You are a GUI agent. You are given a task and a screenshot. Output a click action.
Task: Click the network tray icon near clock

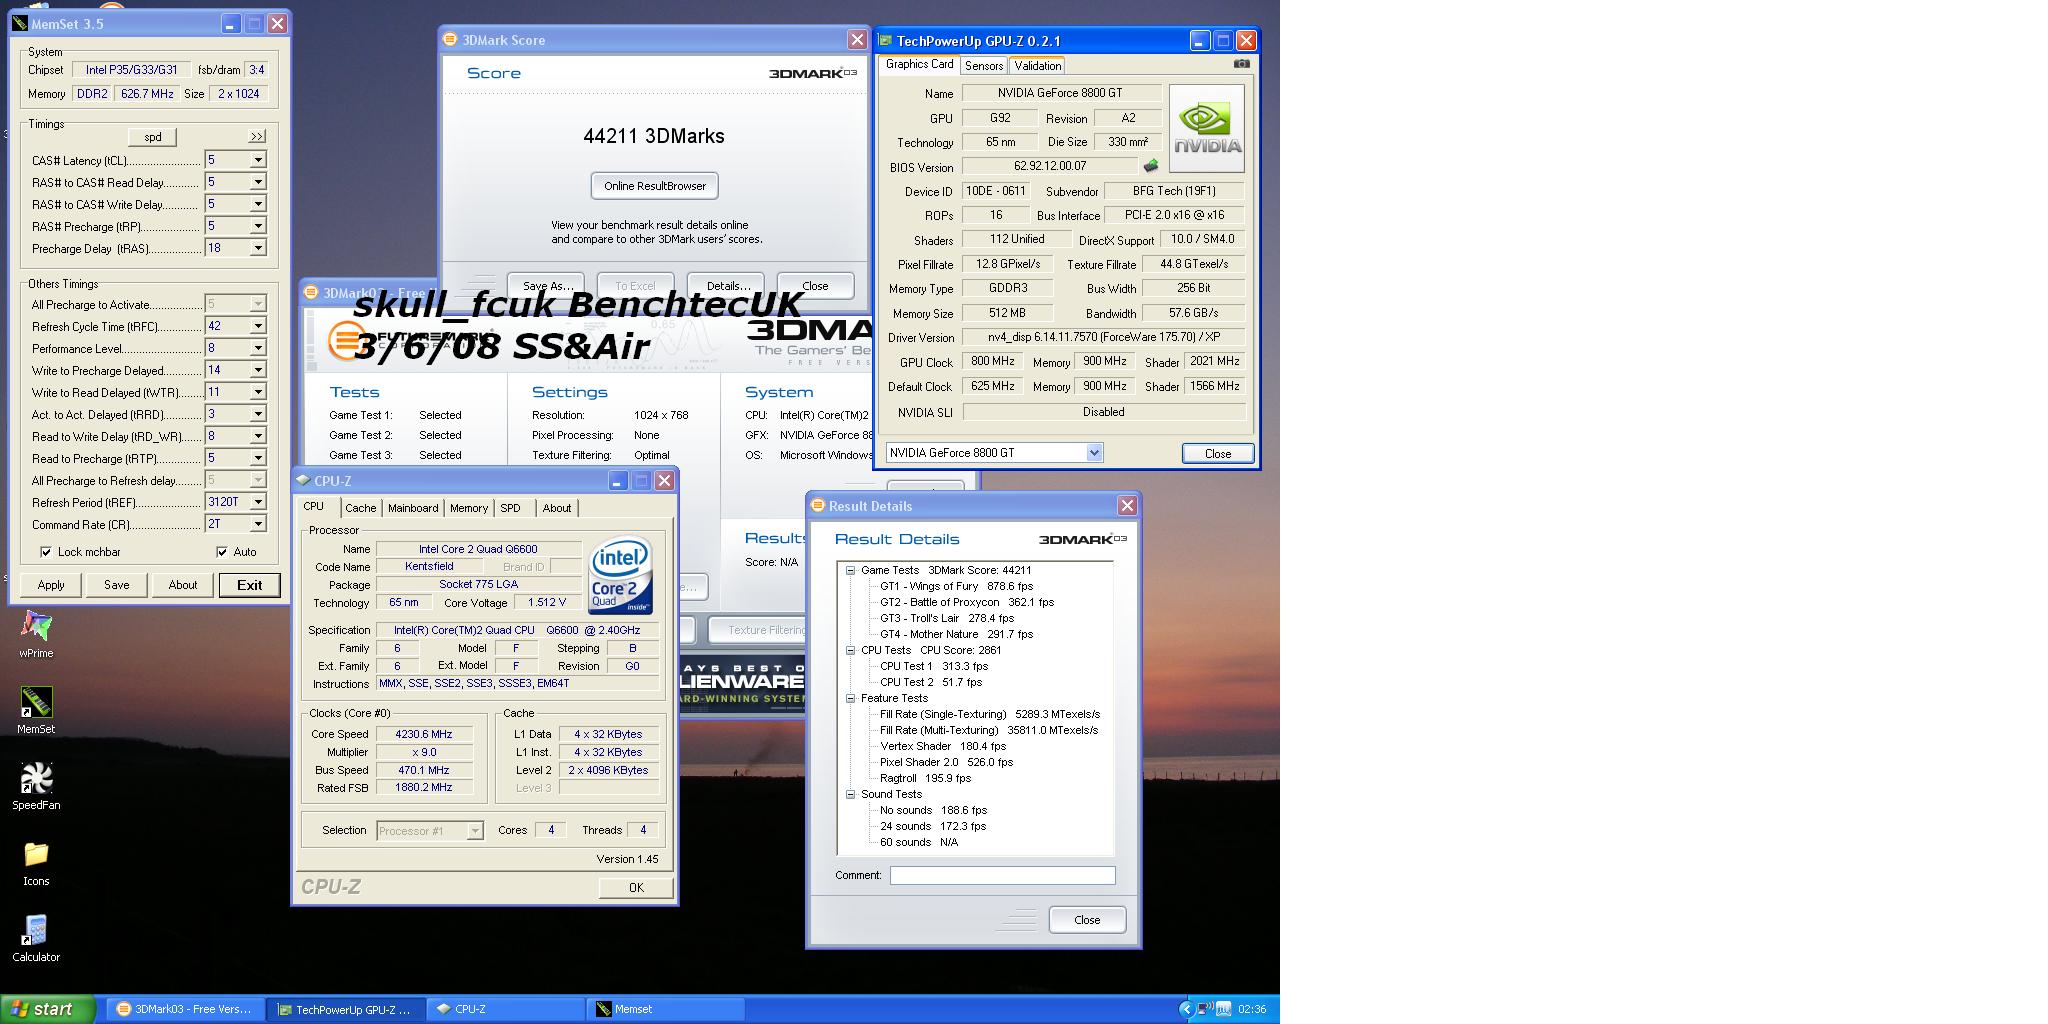pos(1205,1009)
